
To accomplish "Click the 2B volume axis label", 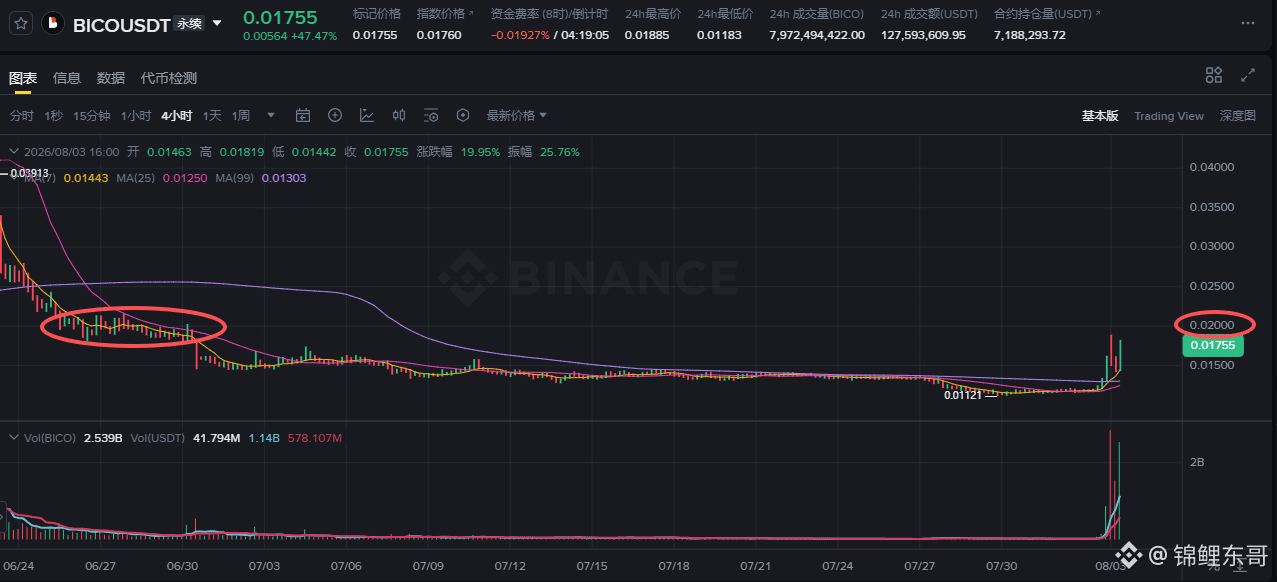I will 1197,463.
